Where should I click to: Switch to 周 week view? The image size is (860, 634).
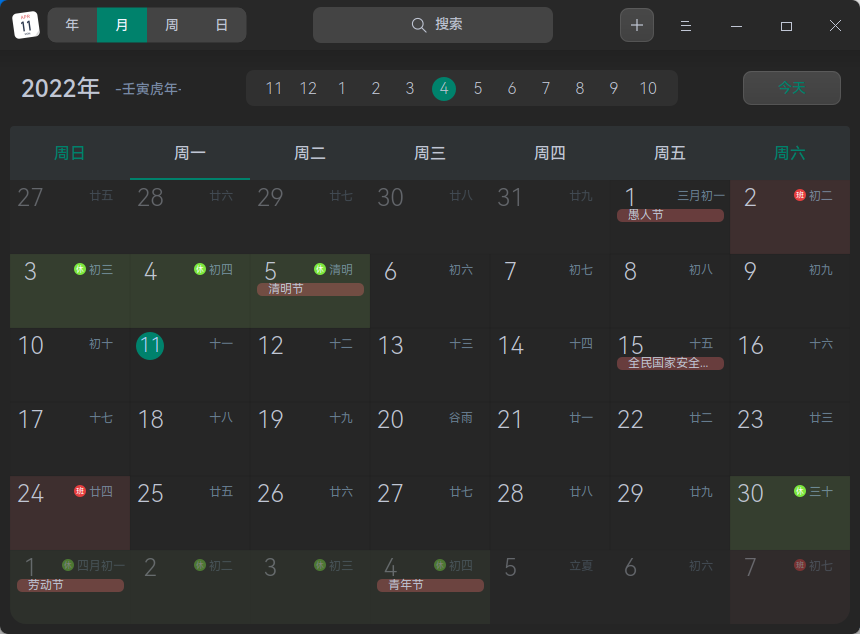click(171, 25)
